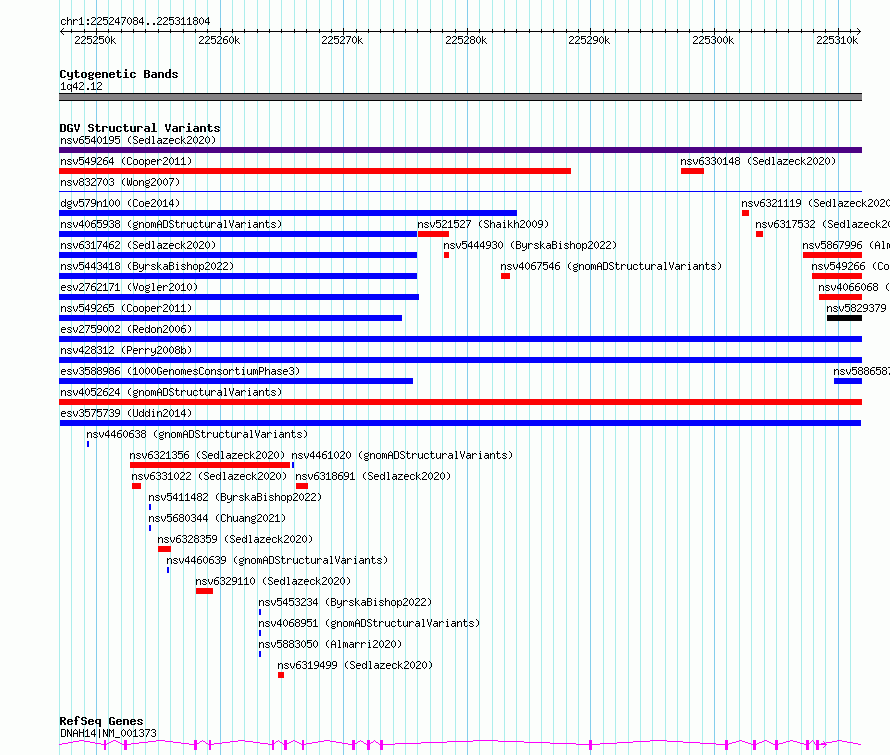Select the red bar under nsv521527
The width and height of the screenshot is (890, 755).
pyautogui.click(x=433, y=234)
